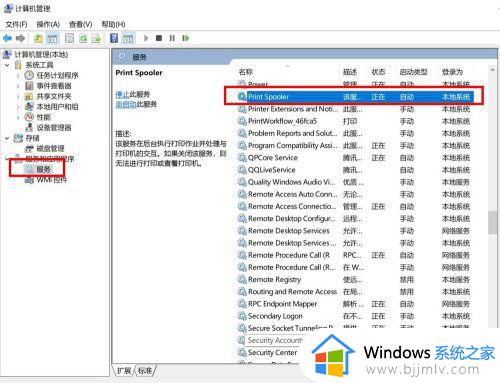Expand the 本地用户和组 node arrow

18,107
